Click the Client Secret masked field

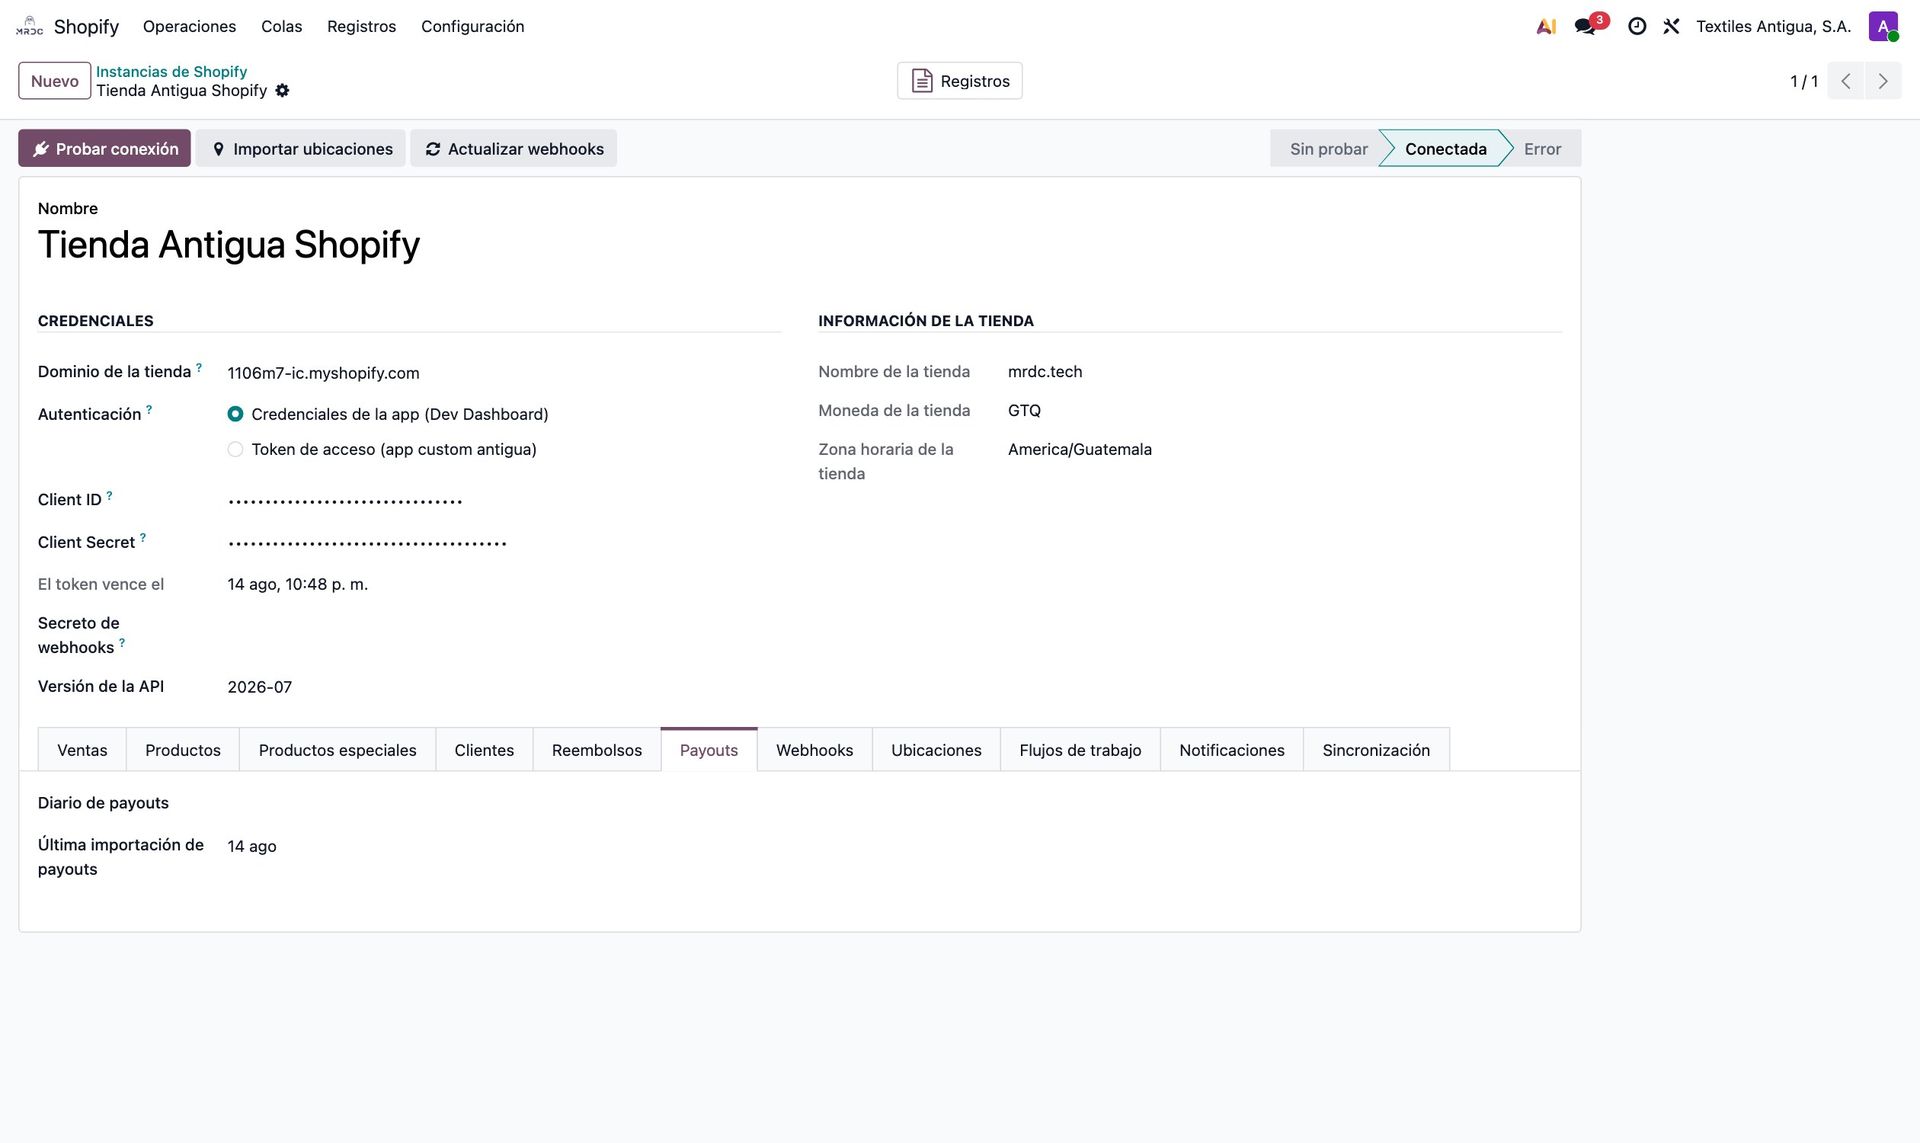tap(504, 543)
